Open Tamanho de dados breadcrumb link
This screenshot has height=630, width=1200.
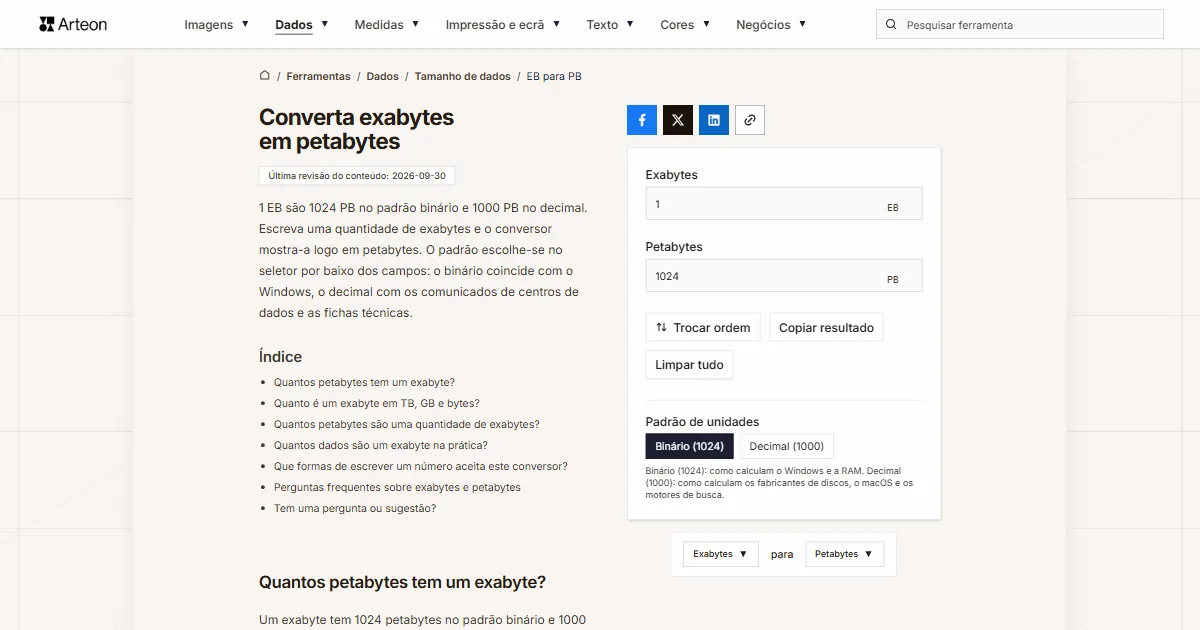click(463, 76)
